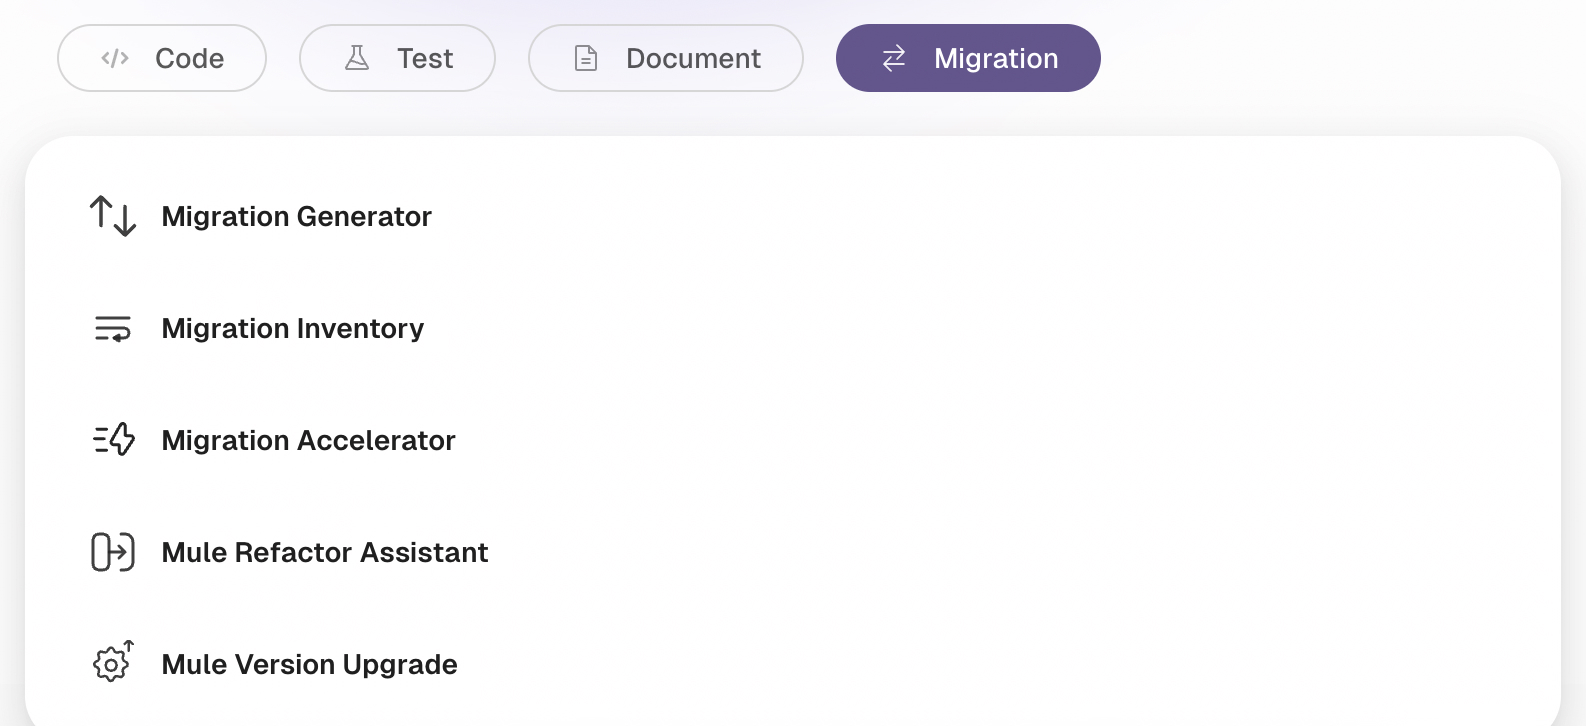Click the Mule Refactor Assistant arrow icon

pos(113,552)
